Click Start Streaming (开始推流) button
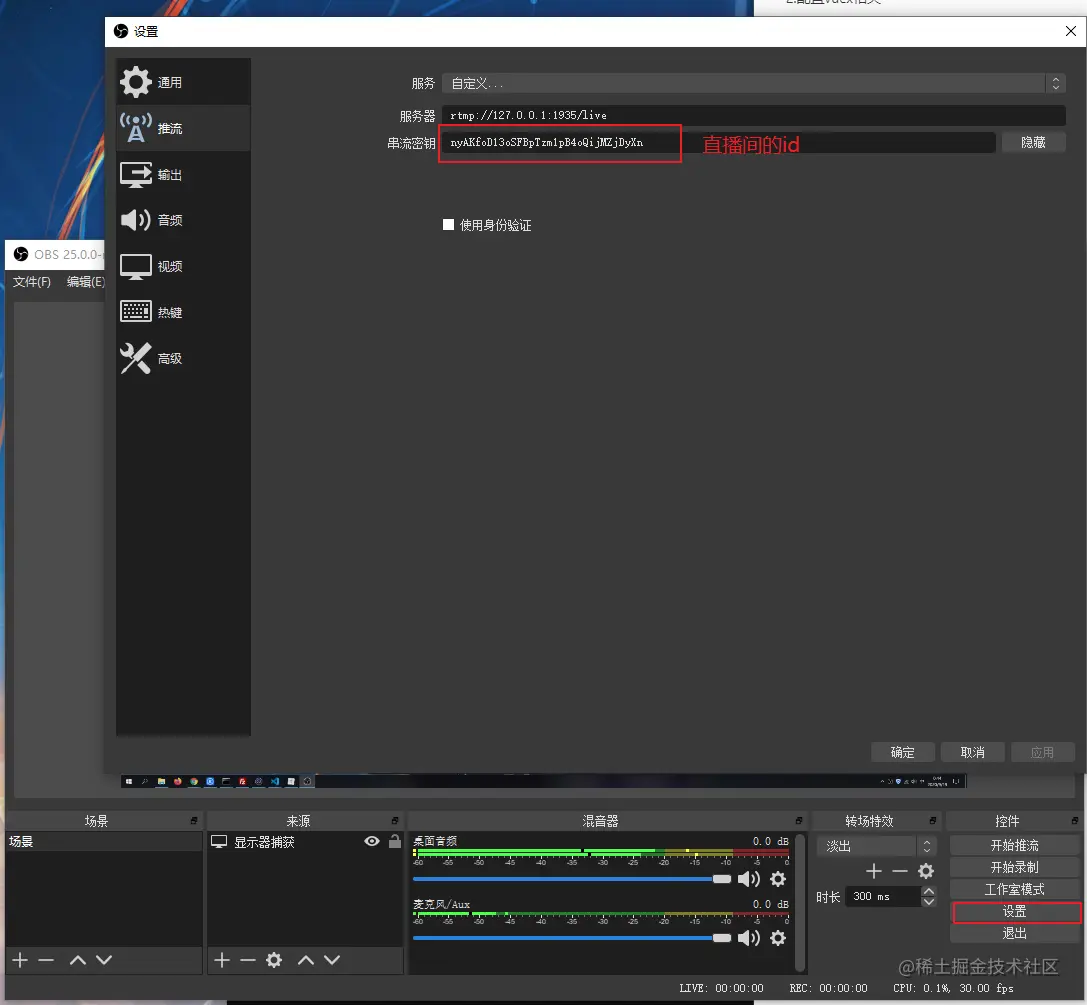This screenshot has height=1005, width=1087. click(1015, 846)
